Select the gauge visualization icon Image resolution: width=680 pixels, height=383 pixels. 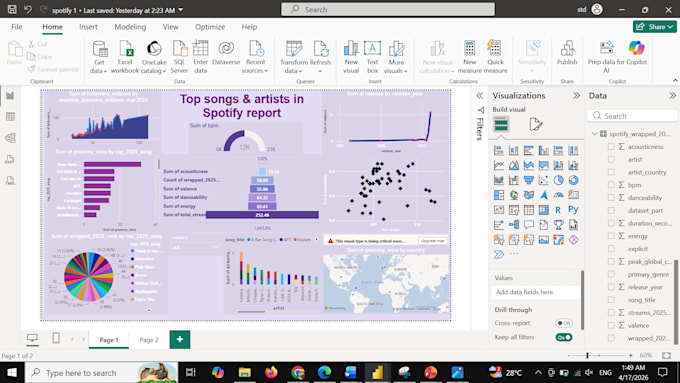click(558, 195)
